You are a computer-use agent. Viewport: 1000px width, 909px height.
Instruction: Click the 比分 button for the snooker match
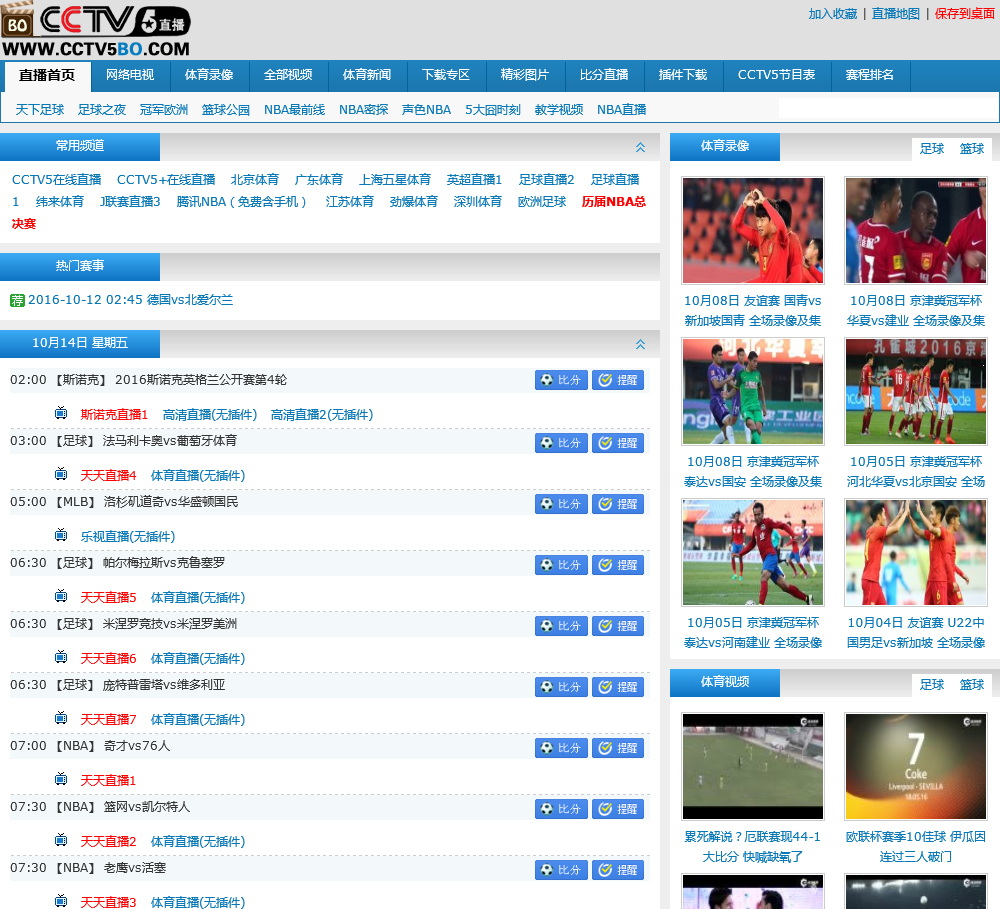click(x=561, y=380)
